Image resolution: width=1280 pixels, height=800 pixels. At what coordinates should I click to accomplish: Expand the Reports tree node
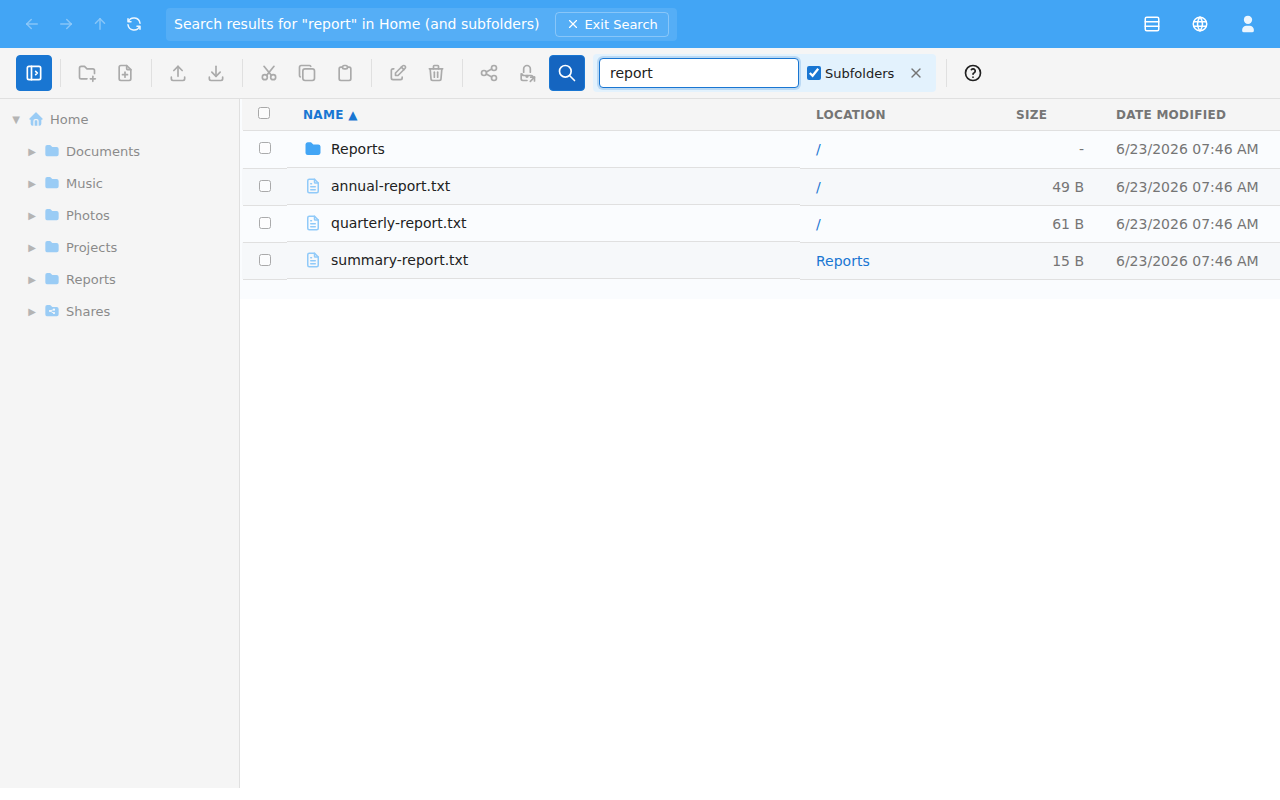[32, 280]
